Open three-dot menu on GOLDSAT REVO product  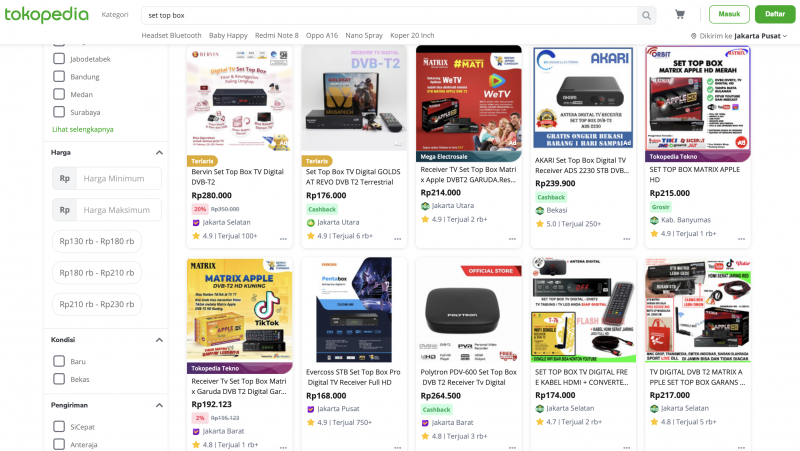pos(397,239)
